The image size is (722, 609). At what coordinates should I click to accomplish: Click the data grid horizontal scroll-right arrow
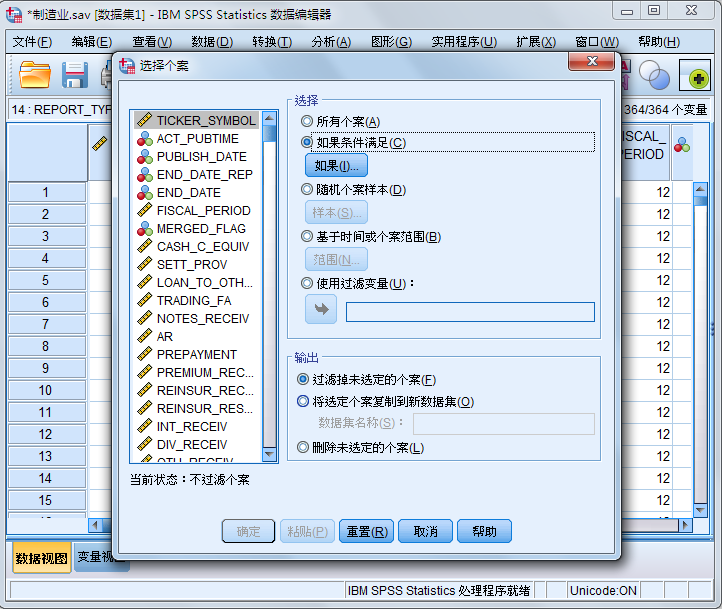pyautogui.click(x=685, y=525)
